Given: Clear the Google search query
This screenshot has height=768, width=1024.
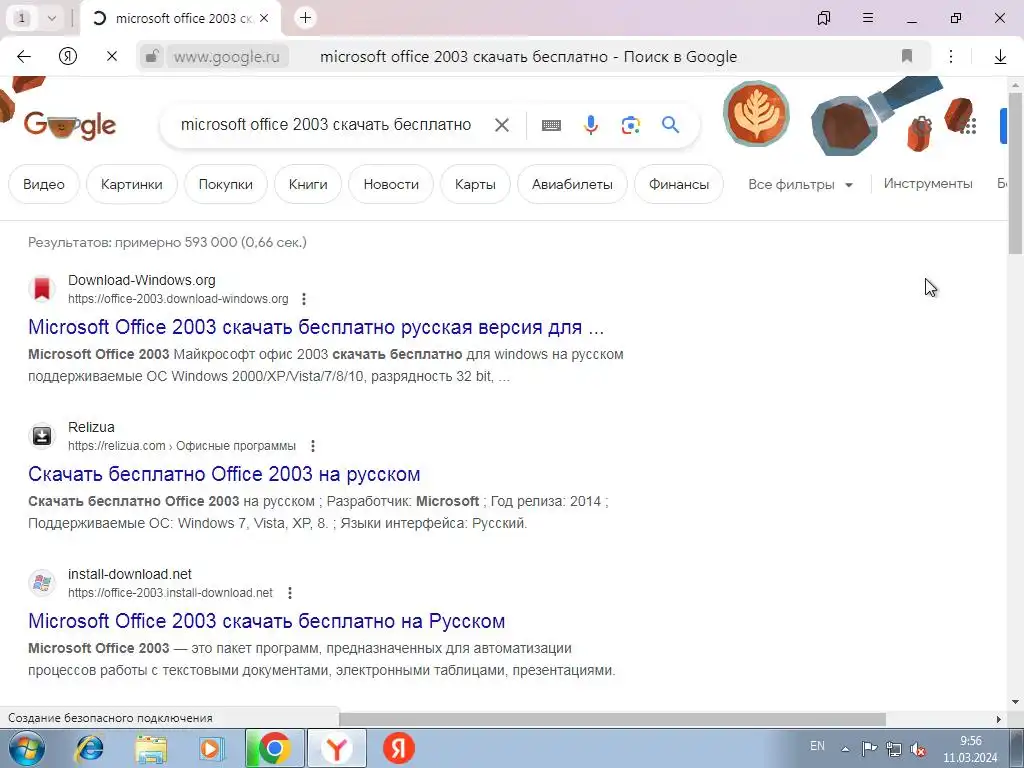Looking at the screenshot, I should tap(502, 125).
